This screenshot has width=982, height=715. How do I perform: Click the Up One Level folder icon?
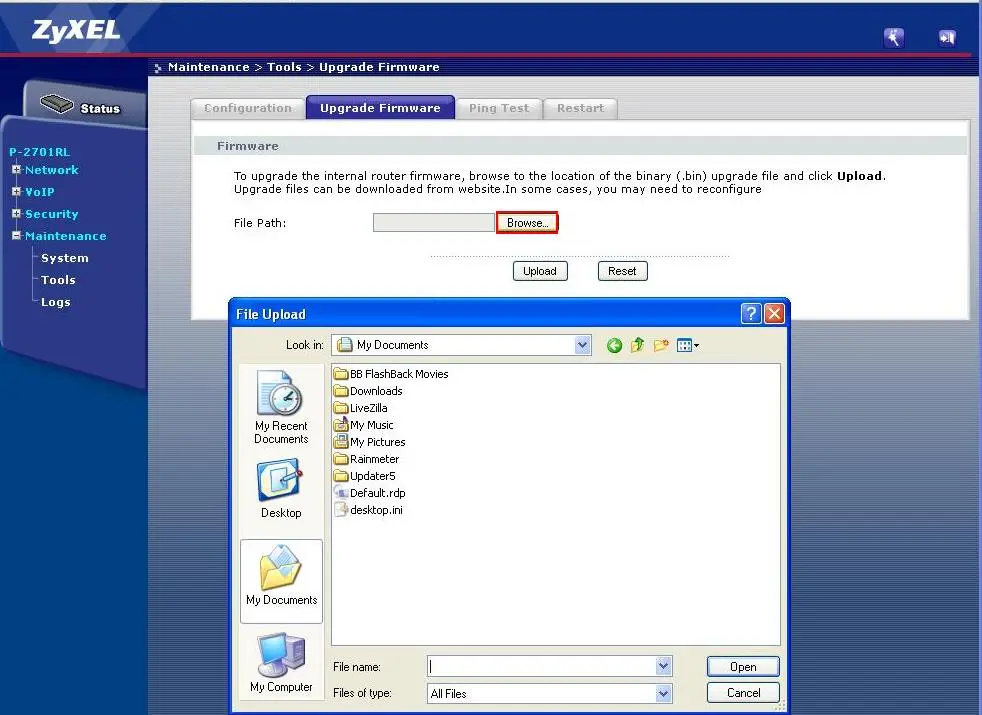click(x=637, y=346)
